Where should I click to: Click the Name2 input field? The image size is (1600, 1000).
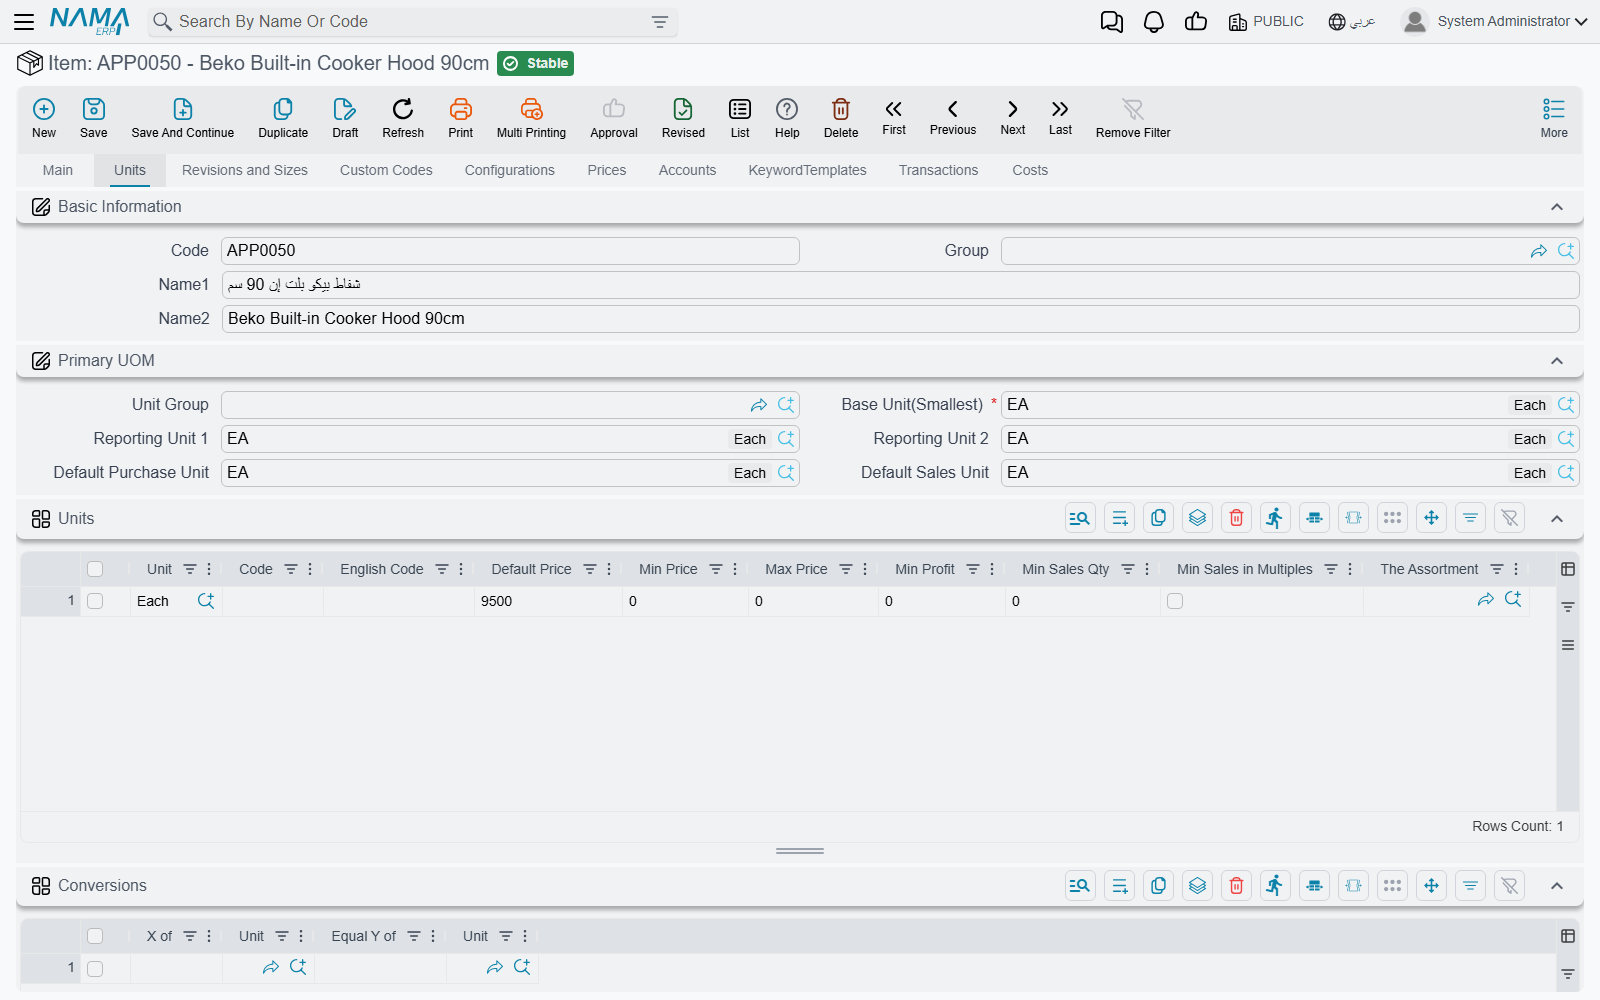(x=900, y=319)
